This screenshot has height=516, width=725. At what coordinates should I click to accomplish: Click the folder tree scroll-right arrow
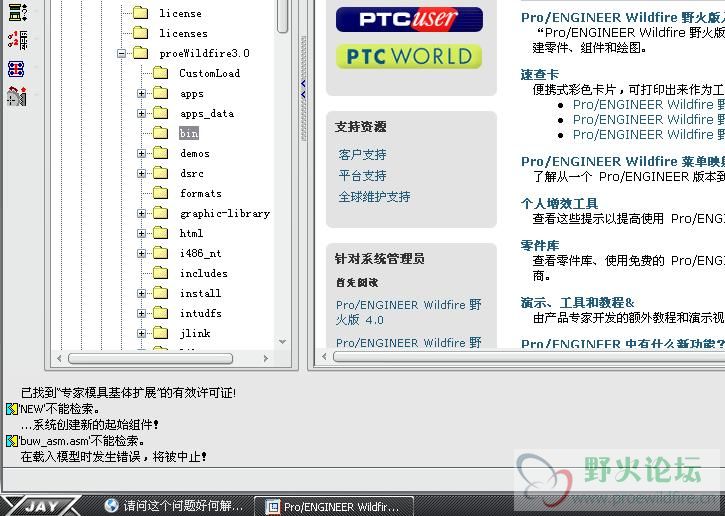[x=265, y=358]
